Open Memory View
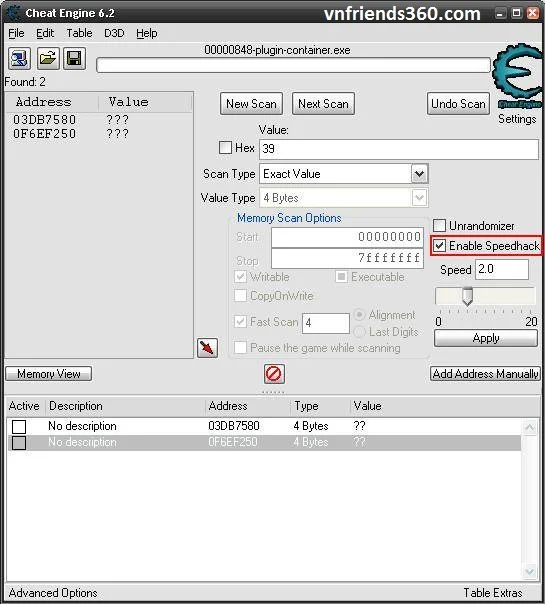Image resolution: width=545 pixels, height=604 pixels. click(49, 374)
